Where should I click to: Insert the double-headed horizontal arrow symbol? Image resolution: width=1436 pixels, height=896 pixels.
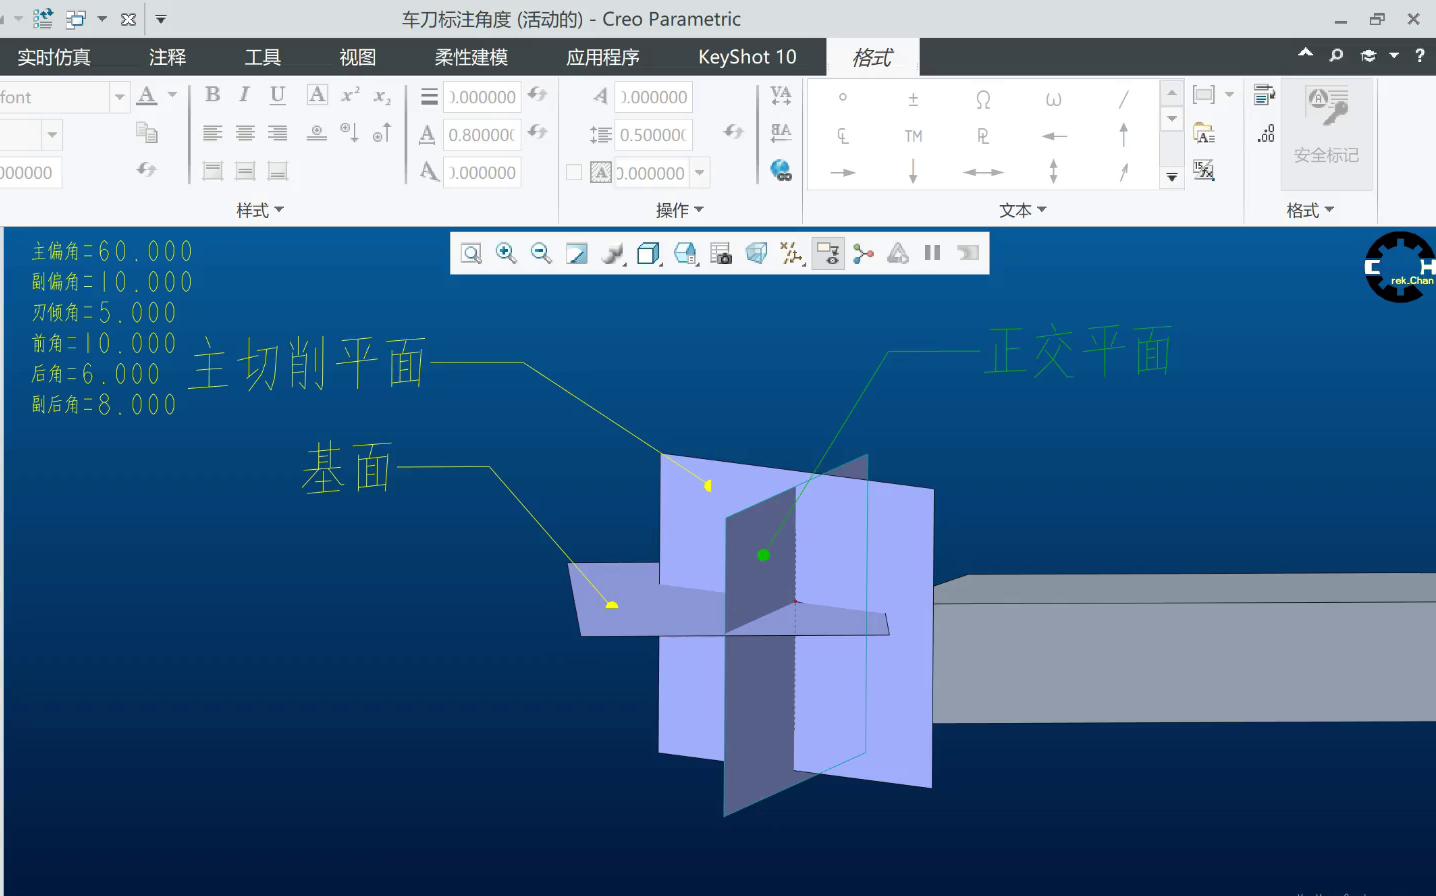coord(983,172)
